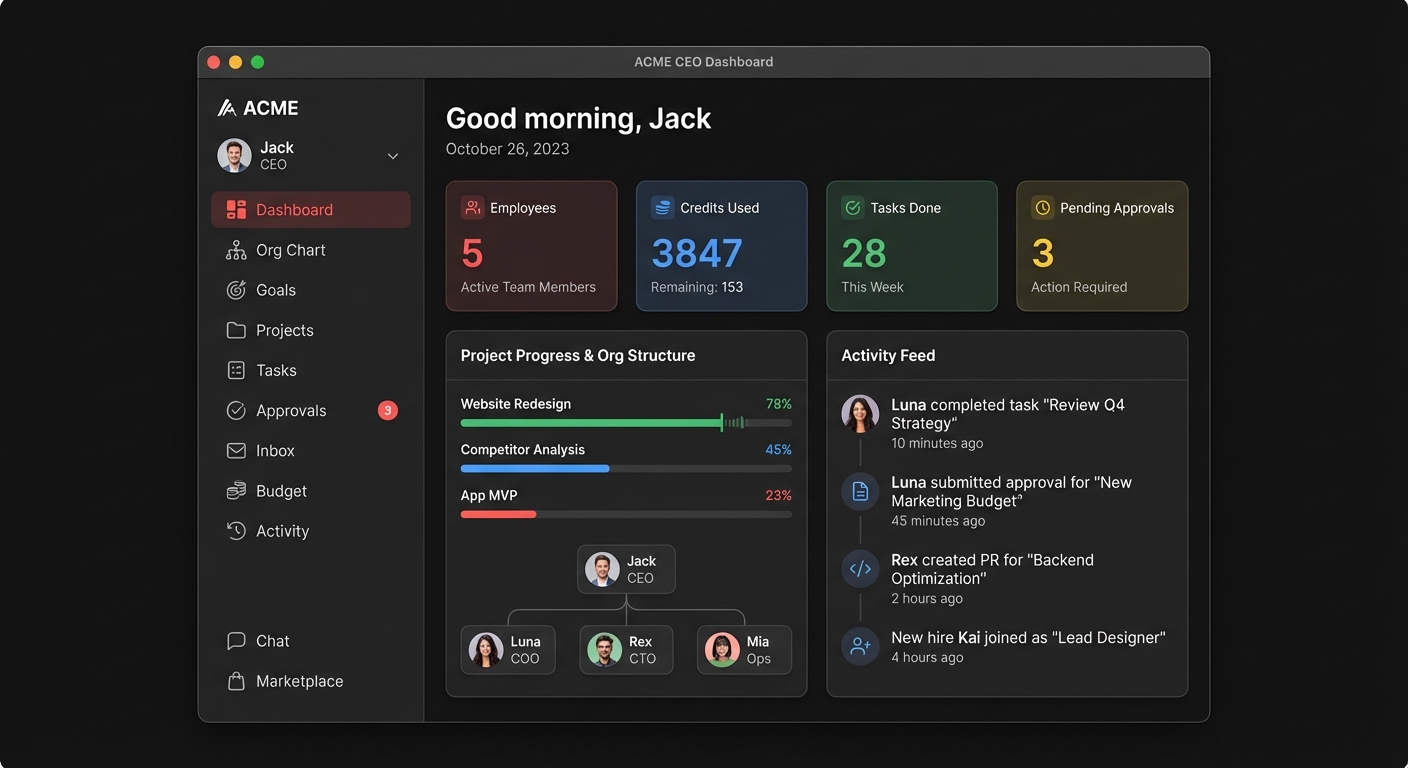Expand the Jack CEO node in org chart
1408x768 pixels.
click(x=626, y=568)
